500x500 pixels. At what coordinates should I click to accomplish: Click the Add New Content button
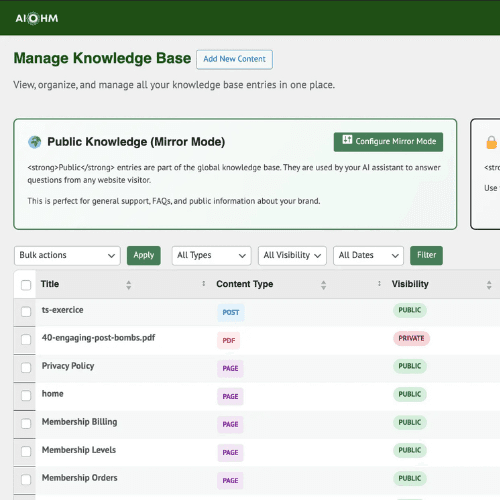[x=234, y=59]
